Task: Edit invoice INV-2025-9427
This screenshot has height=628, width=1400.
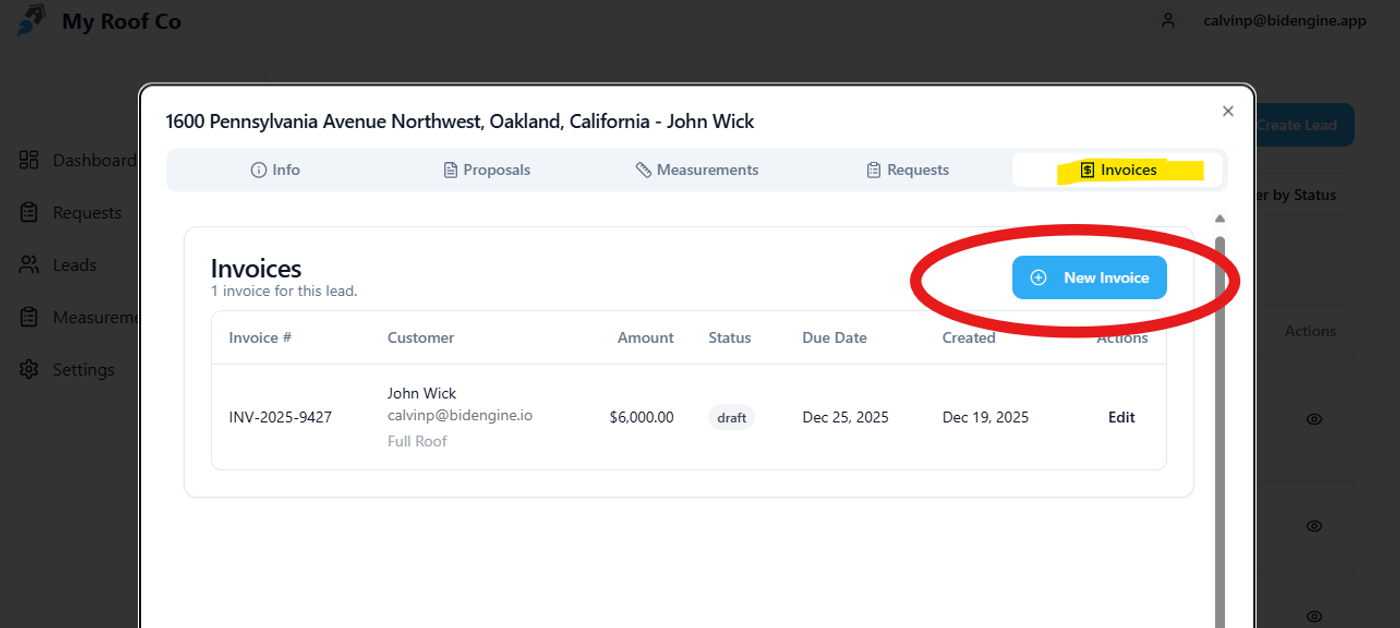Action: point(1121,417)
